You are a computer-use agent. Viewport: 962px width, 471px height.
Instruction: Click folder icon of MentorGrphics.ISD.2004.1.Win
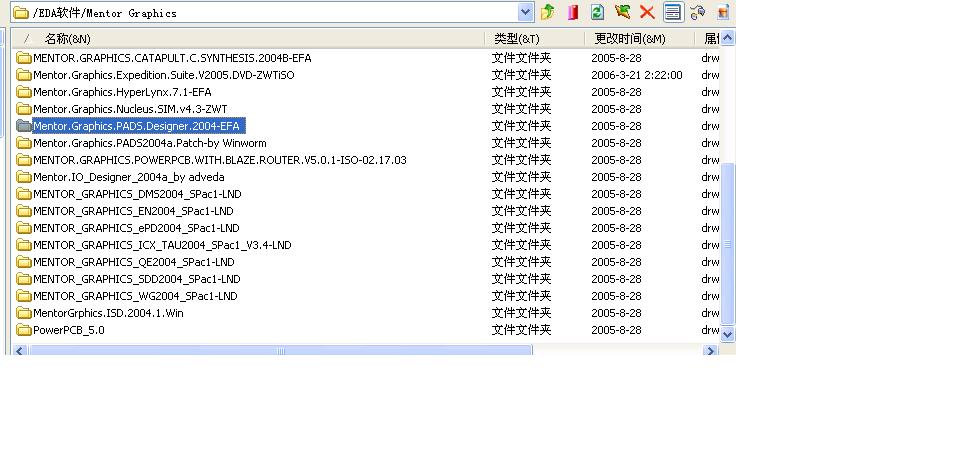24,313
